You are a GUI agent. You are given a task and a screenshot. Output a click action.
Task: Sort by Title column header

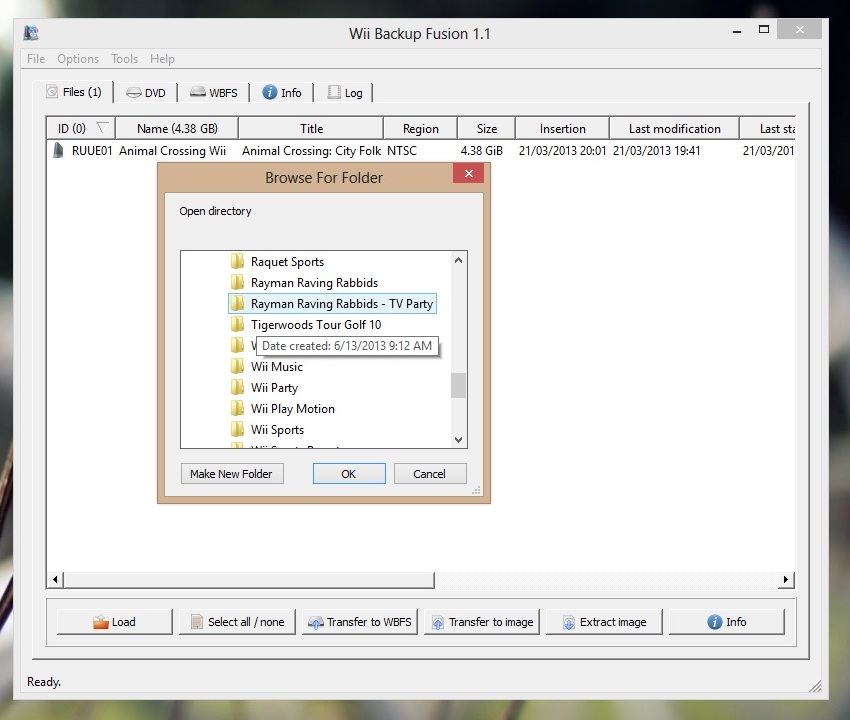pos(311,128)
